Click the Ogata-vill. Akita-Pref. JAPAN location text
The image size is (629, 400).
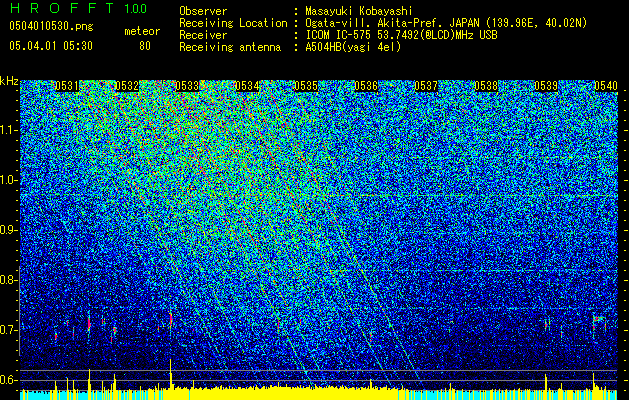446,23
